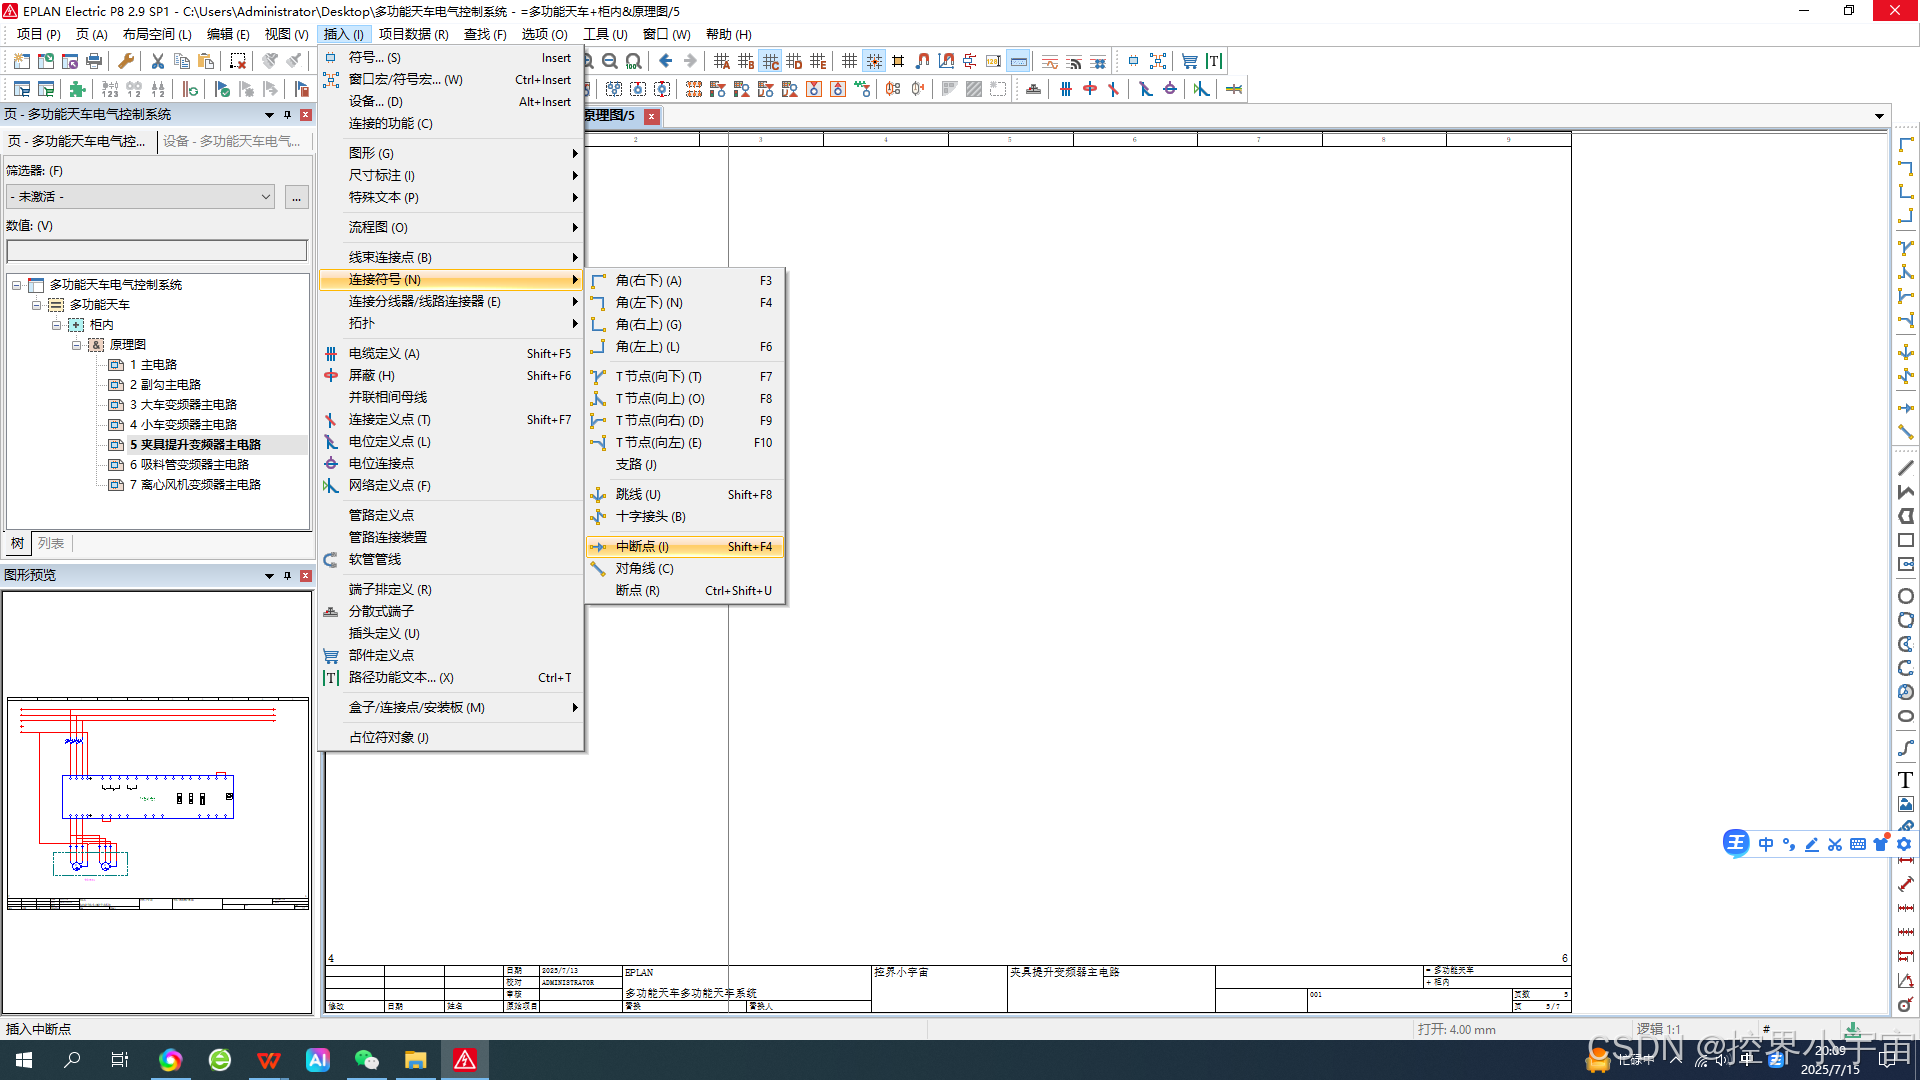Screen dimensions: 1920x1080
Task: Choose T节点(向下) menu entry
Action: click(x=685, y=377)
